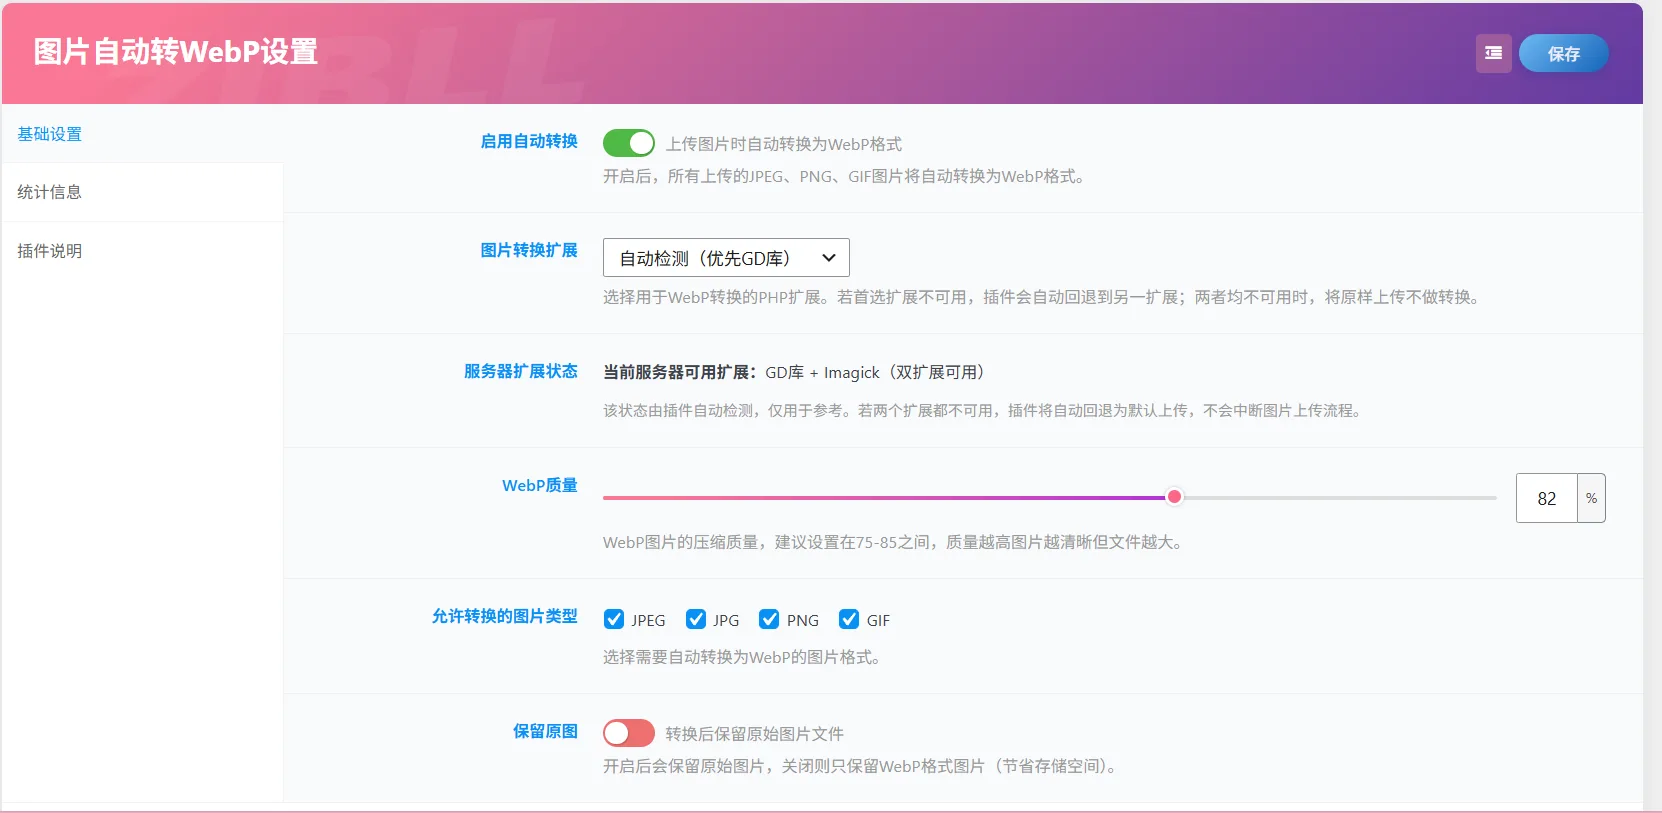This screenshot has width=1662, height=813.
Task: Uncheck the JPEG checkbox
Action: 614,620
